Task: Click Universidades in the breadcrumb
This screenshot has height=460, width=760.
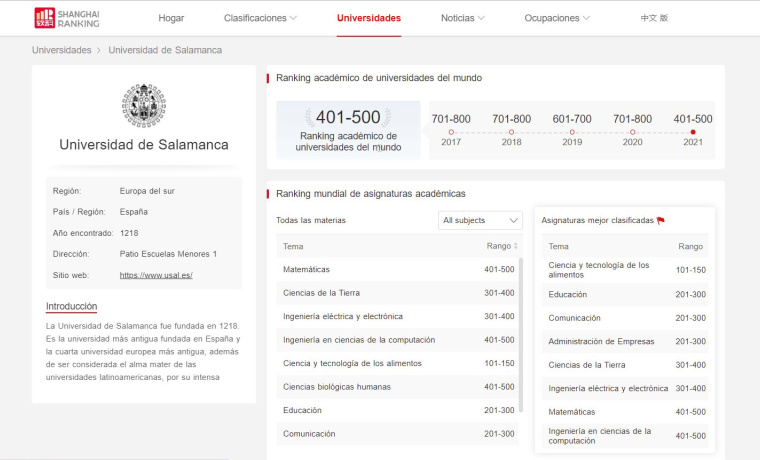Action: tap(61, 50)
